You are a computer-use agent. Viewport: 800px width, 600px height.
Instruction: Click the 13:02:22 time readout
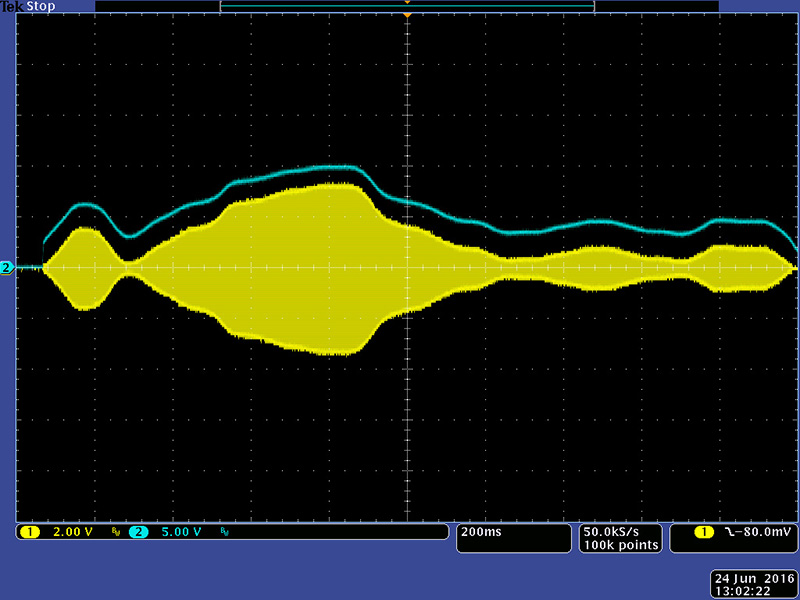point(741,591)
